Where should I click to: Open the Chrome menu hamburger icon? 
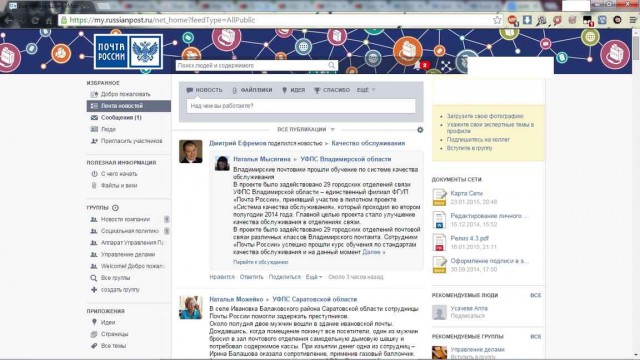coord(633,20)
